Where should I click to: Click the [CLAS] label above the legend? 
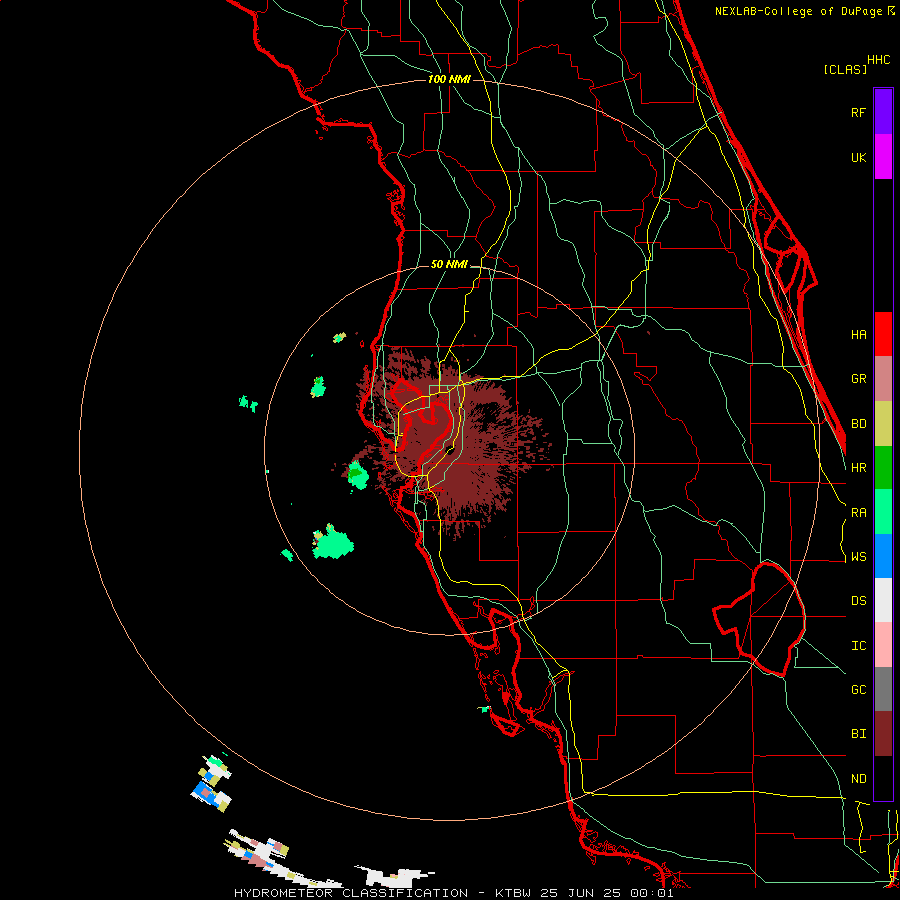coord(845,69)
